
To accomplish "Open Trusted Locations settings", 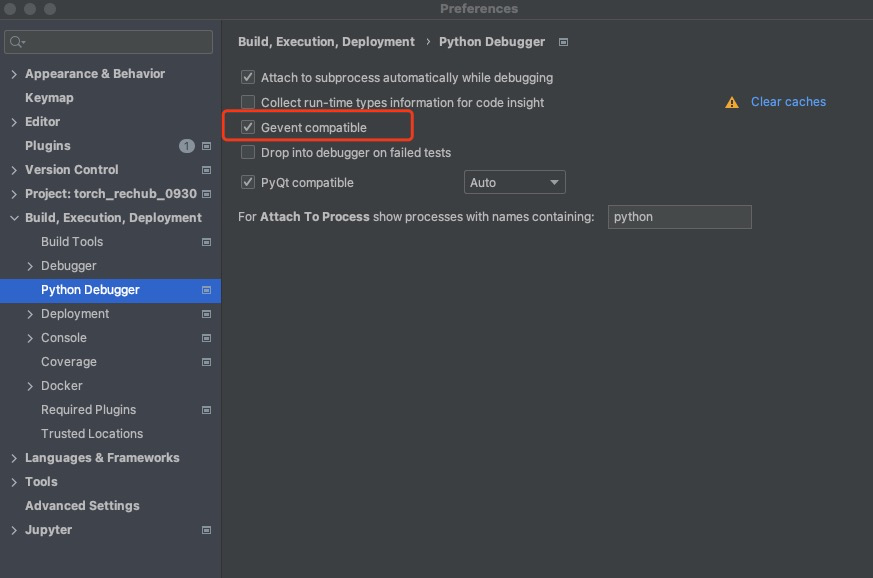I will (x=92, y=434).
